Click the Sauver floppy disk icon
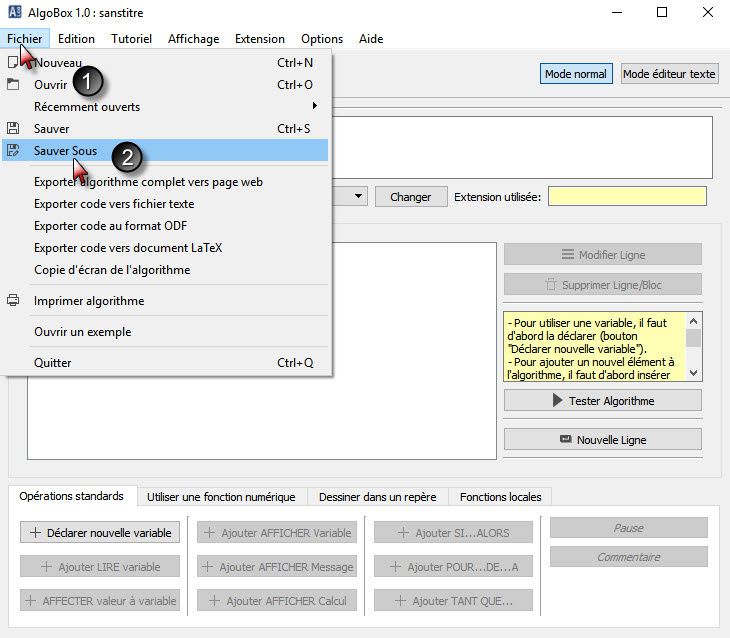 13,129
